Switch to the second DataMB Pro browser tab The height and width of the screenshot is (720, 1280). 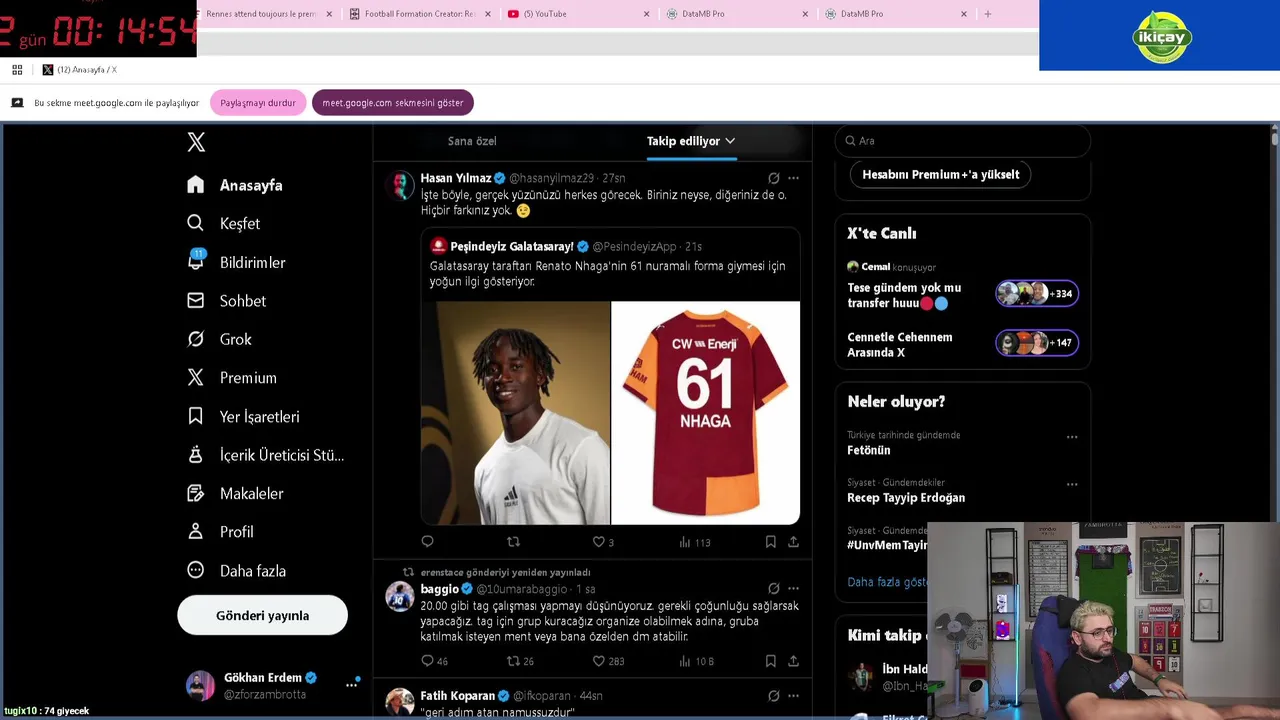[895, 14]
